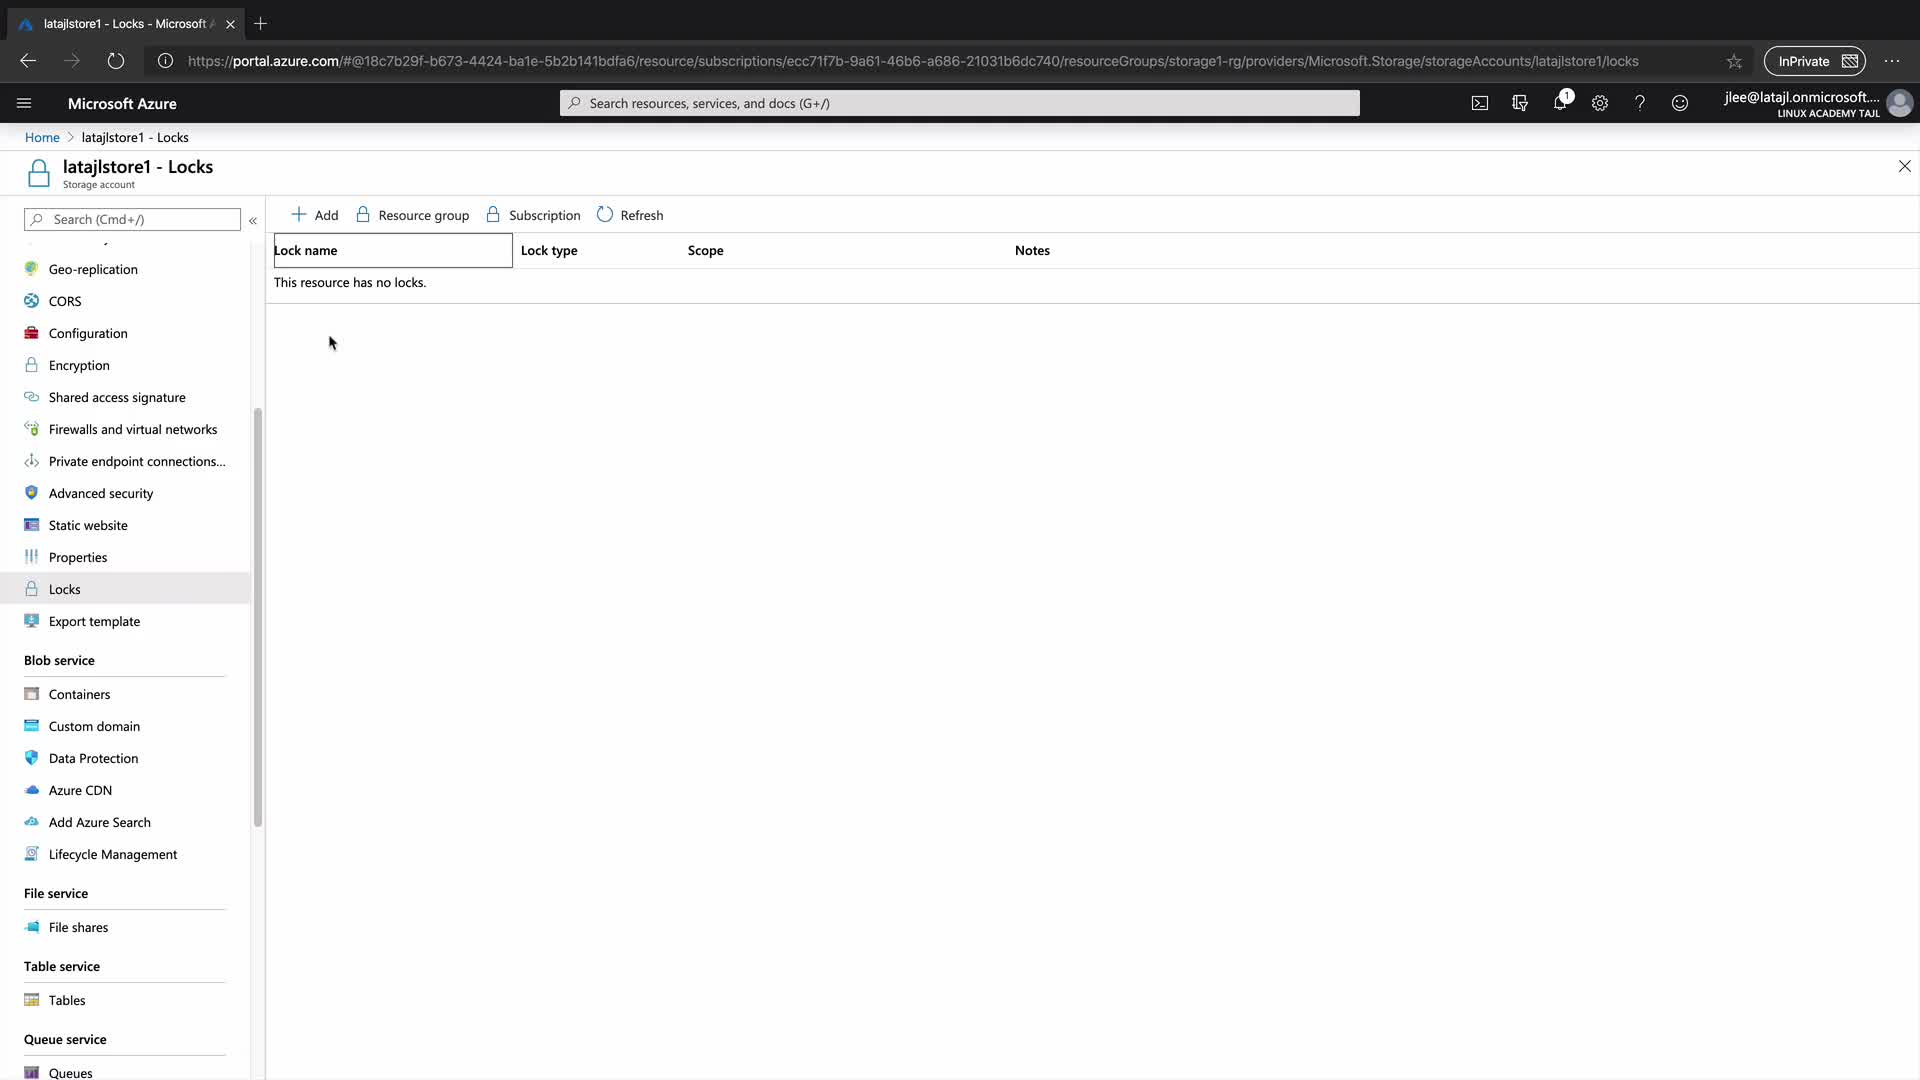Click the sidebar vertical scrollbar

coord(258,616)
